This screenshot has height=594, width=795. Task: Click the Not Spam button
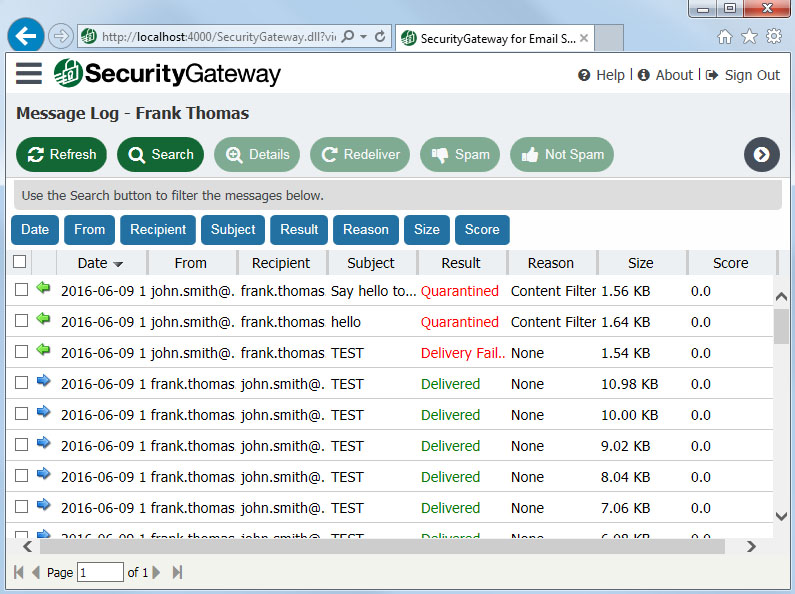coord(562,155)
